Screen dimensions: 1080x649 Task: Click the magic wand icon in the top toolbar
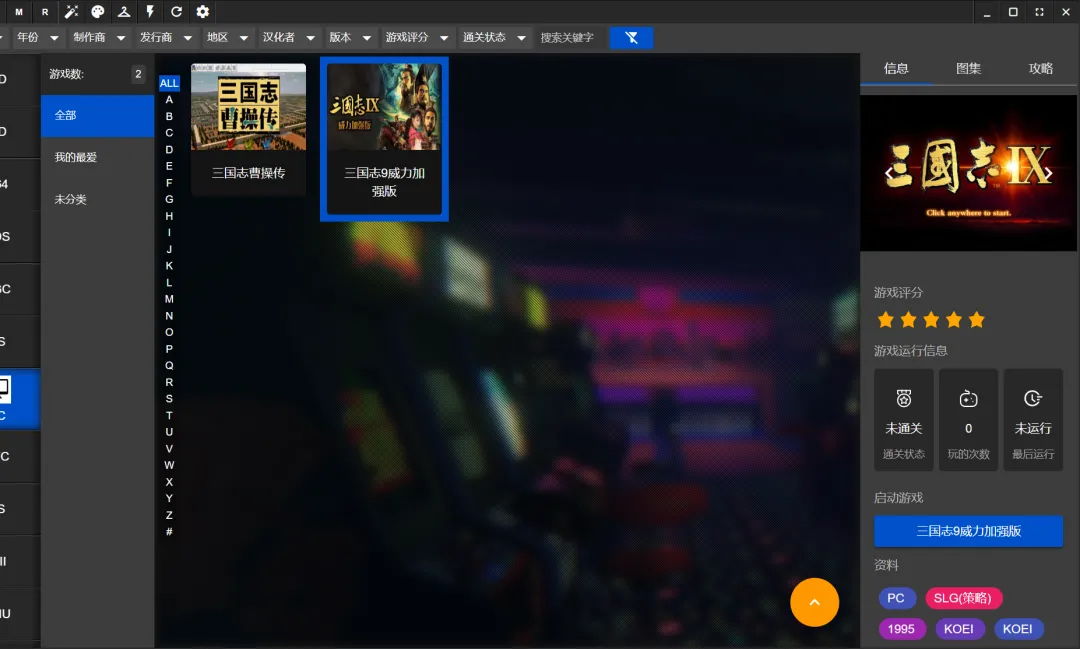(x=72, y=12)
